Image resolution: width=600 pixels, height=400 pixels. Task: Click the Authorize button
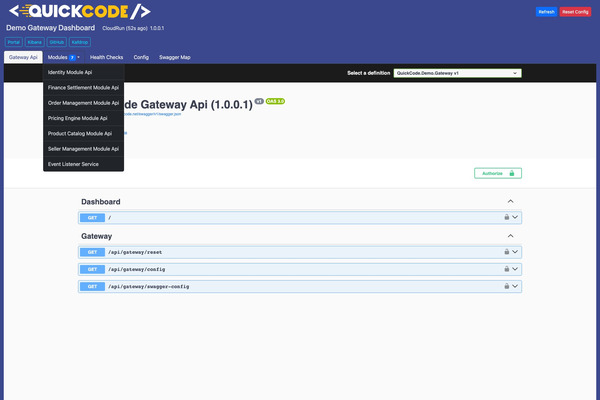click(x=498, y=173)
